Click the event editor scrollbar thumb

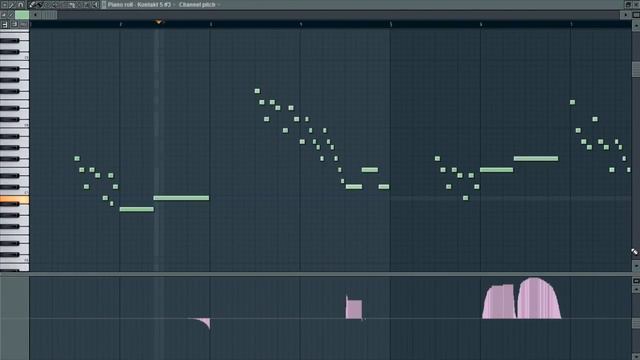tap(636, 323)
